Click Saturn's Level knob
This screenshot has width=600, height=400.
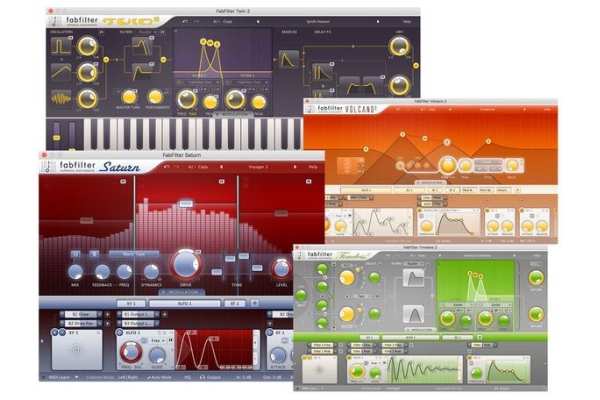coord(281,269)
